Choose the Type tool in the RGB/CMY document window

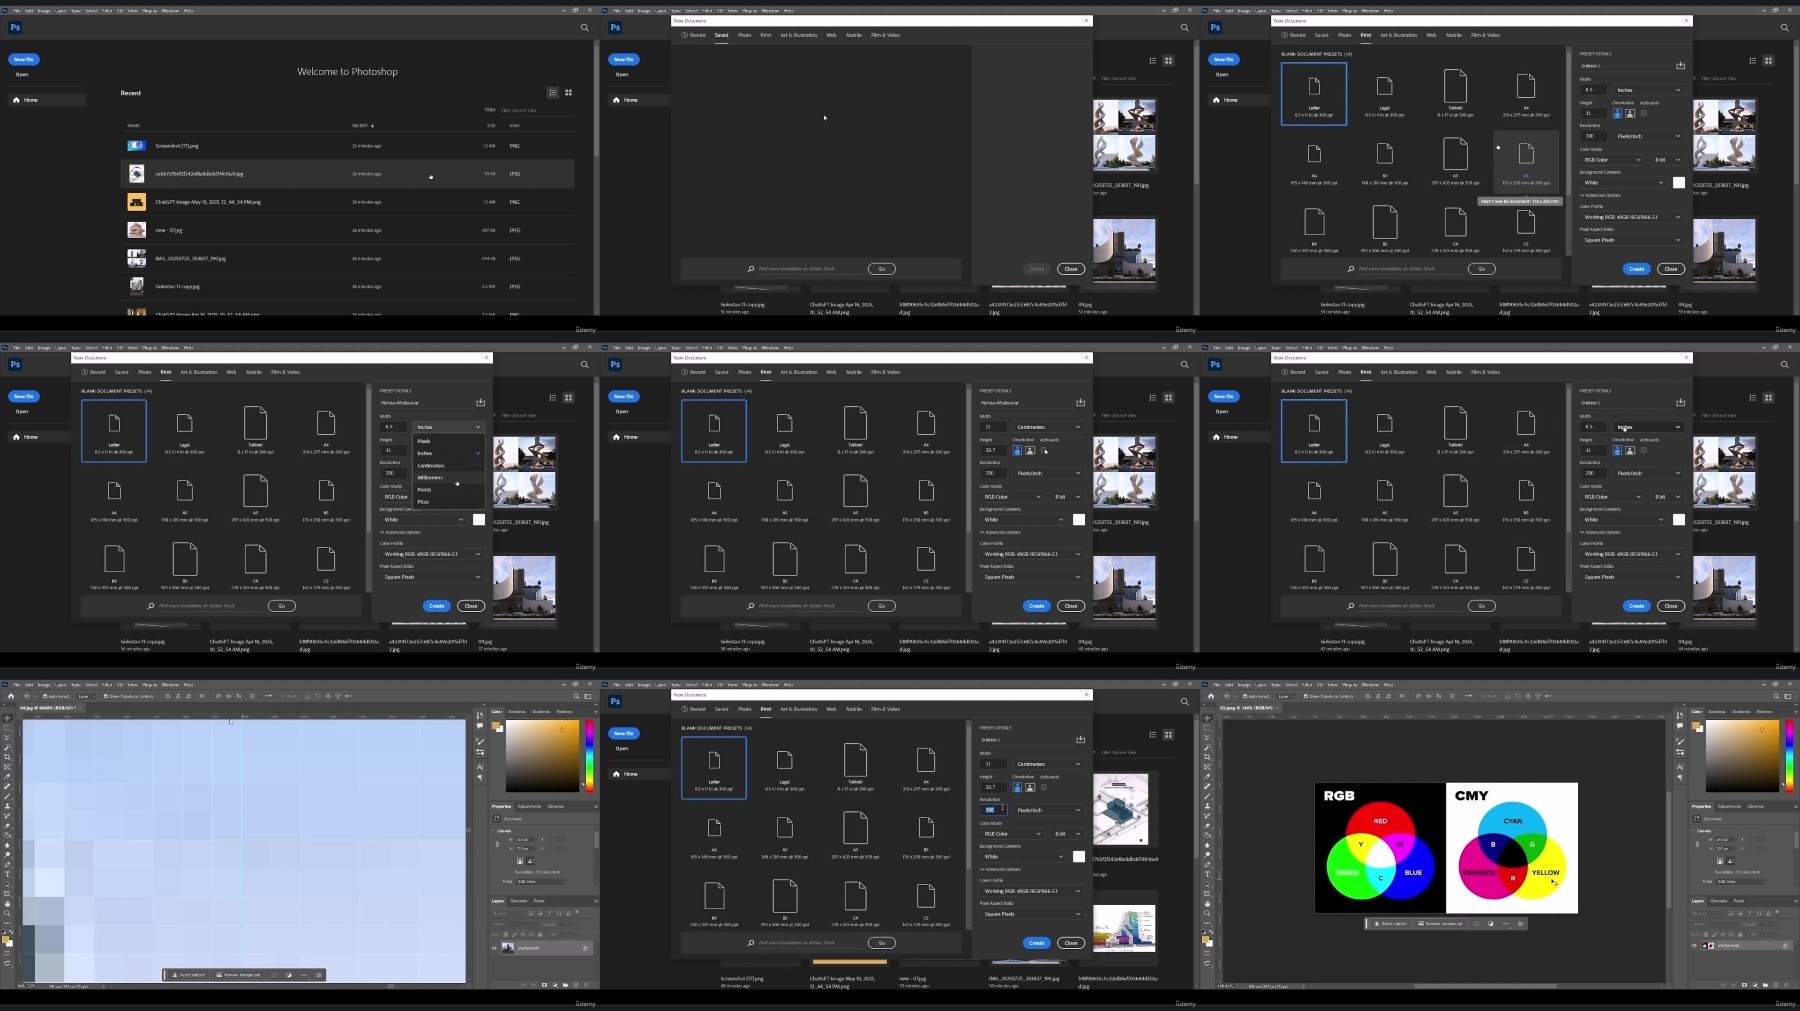[1207, 874]
